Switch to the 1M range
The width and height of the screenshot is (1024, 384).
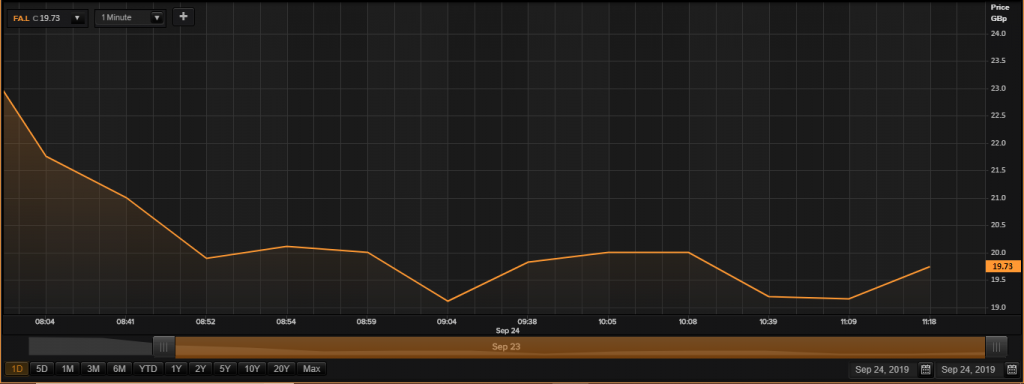67,369
